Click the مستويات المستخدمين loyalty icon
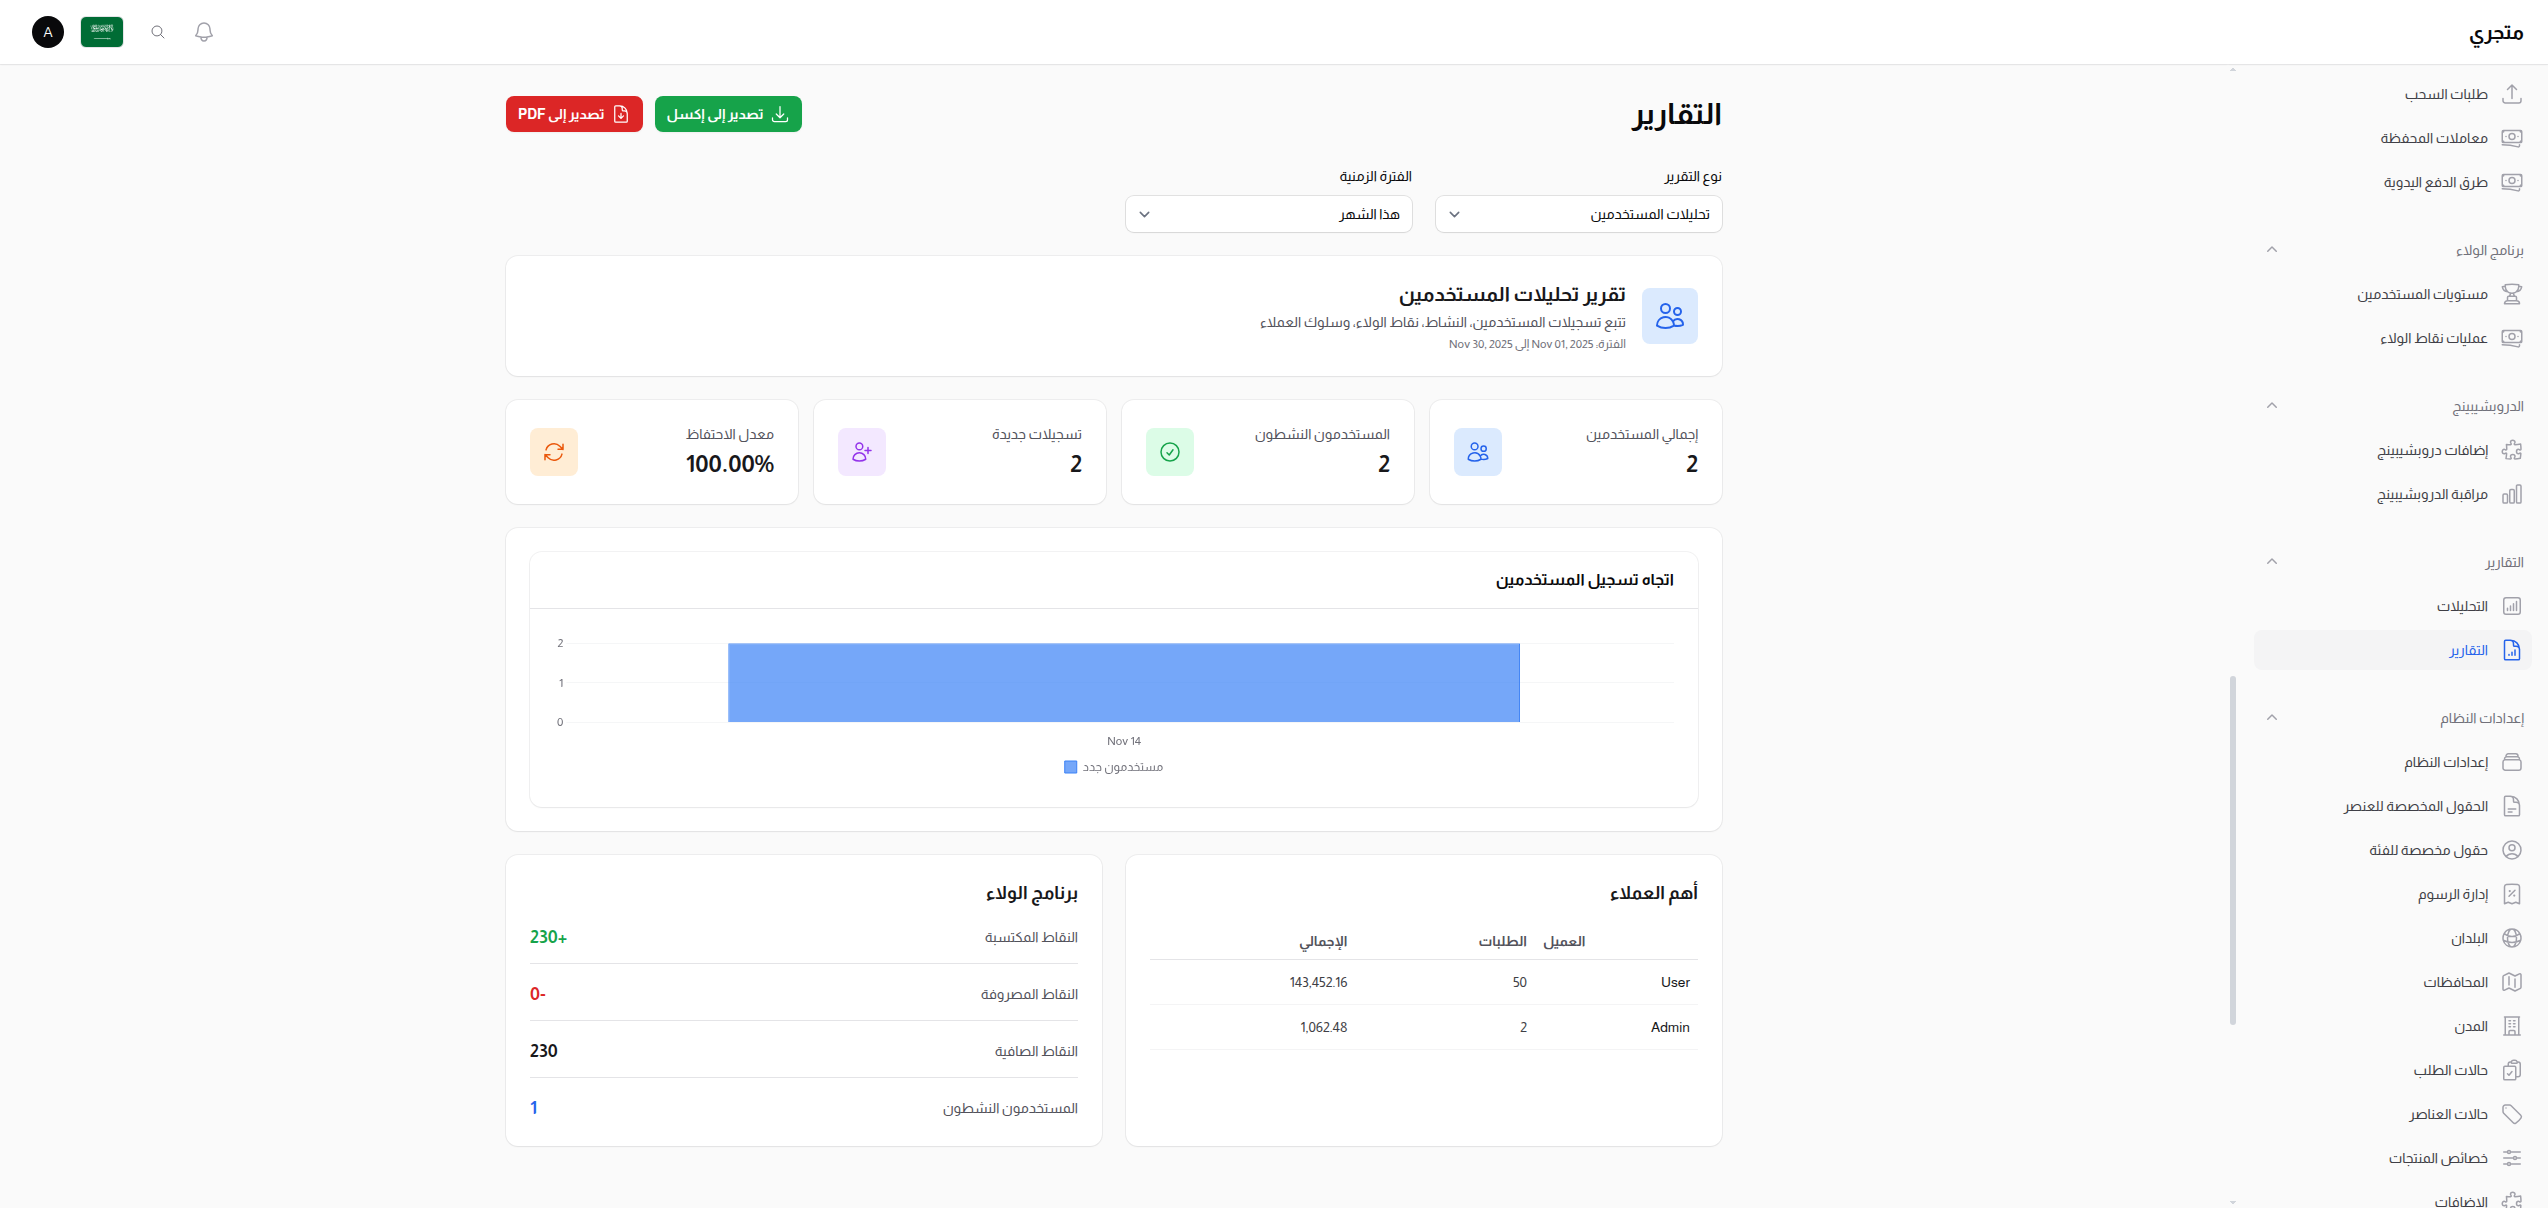The image size is (2548, 1208). (x=2514, y=294)
